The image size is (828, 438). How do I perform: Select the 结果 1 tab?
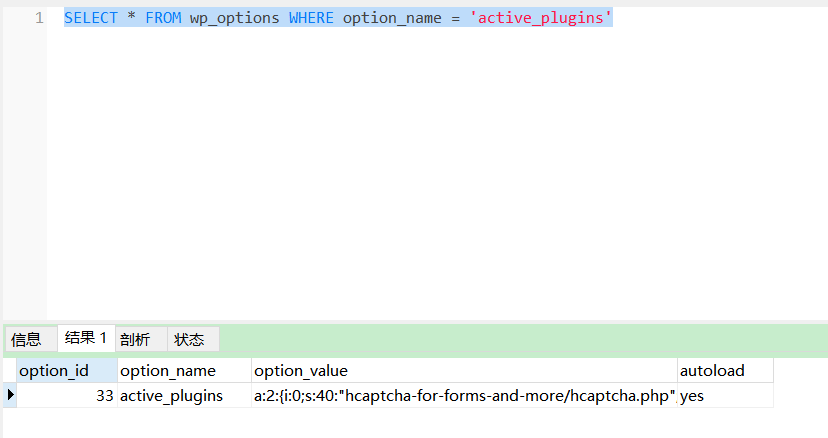(86, 338)
